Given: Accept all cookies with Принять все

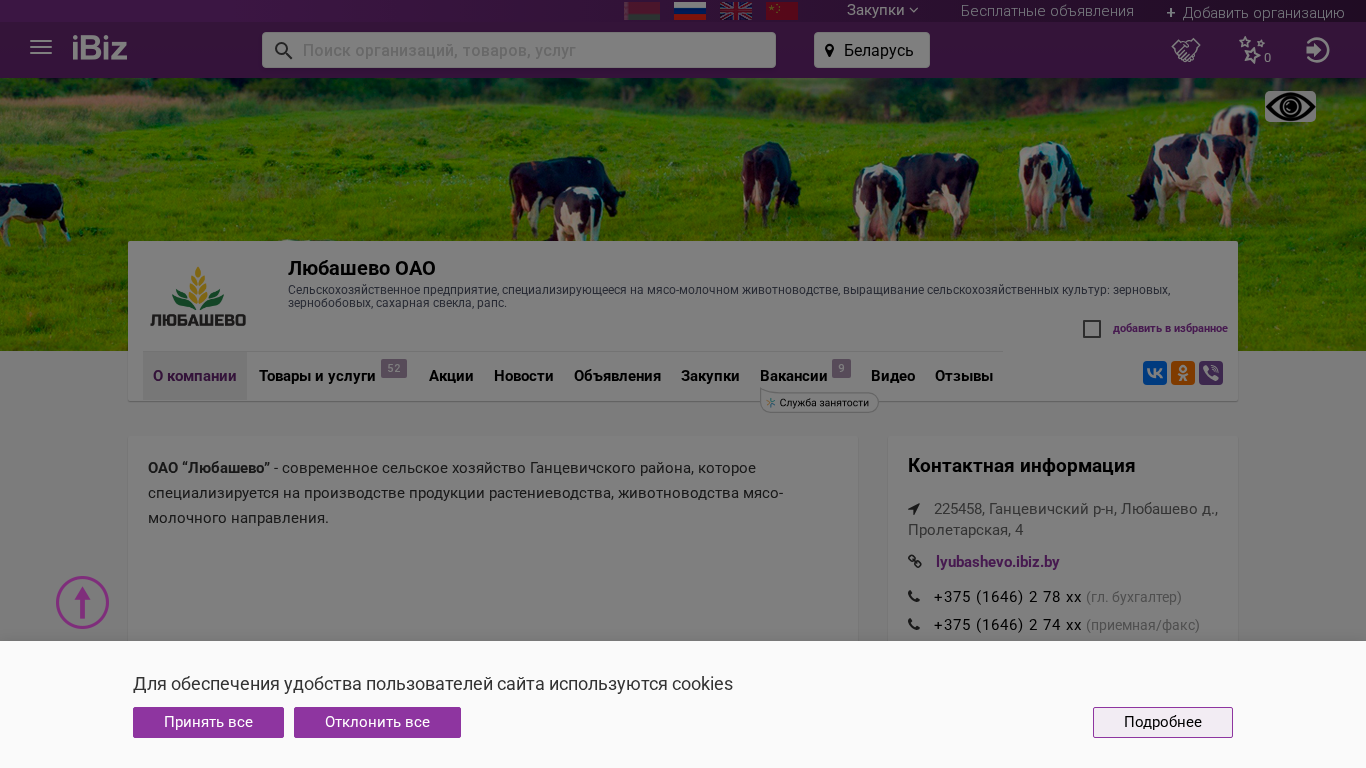Looking at the screenshot, I should coord(208,722).
